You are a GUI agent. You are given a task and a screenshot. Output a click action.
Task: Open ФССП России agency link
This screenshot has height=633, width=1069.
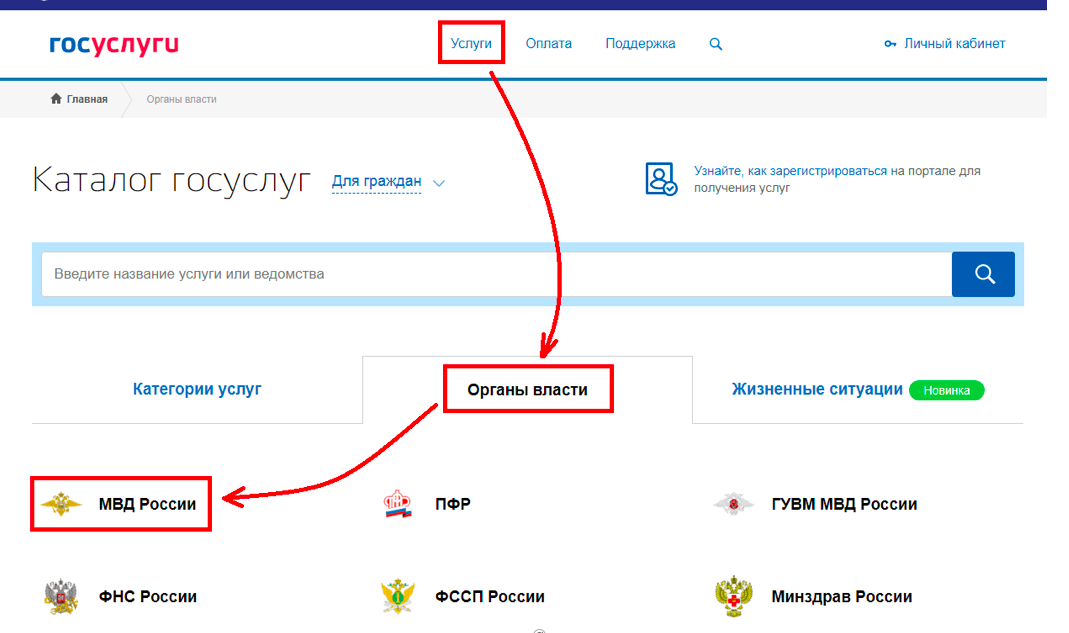tap(490, 597)
